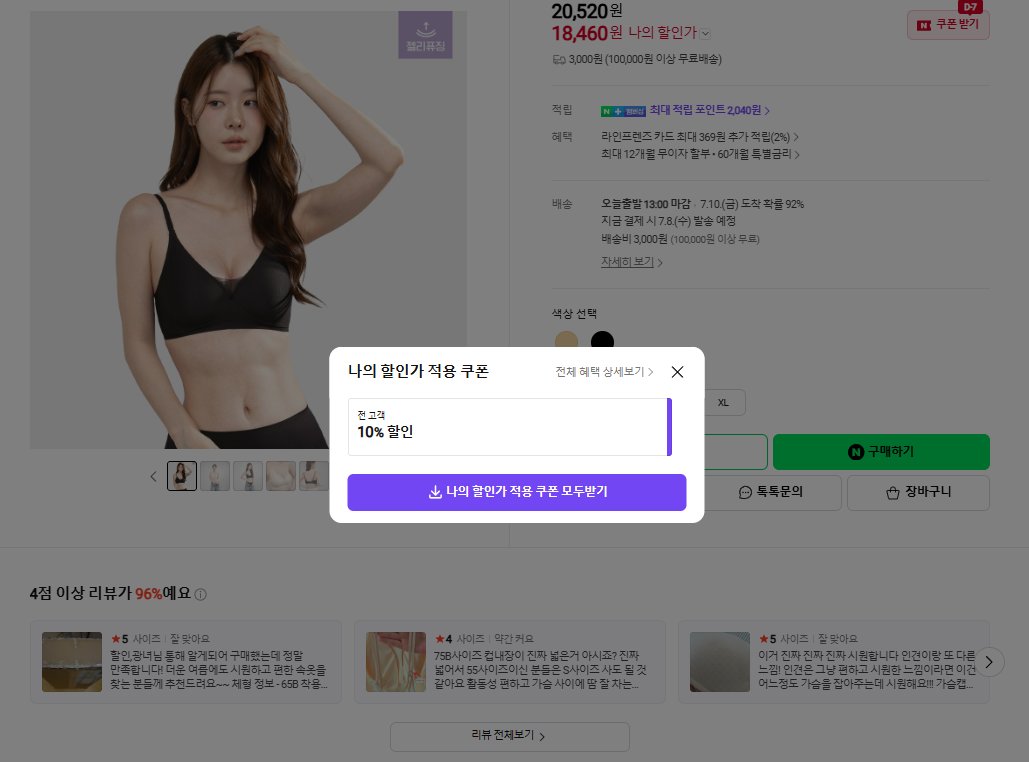
Task: Choose the beige color swatch
Action: pos(566,340)
